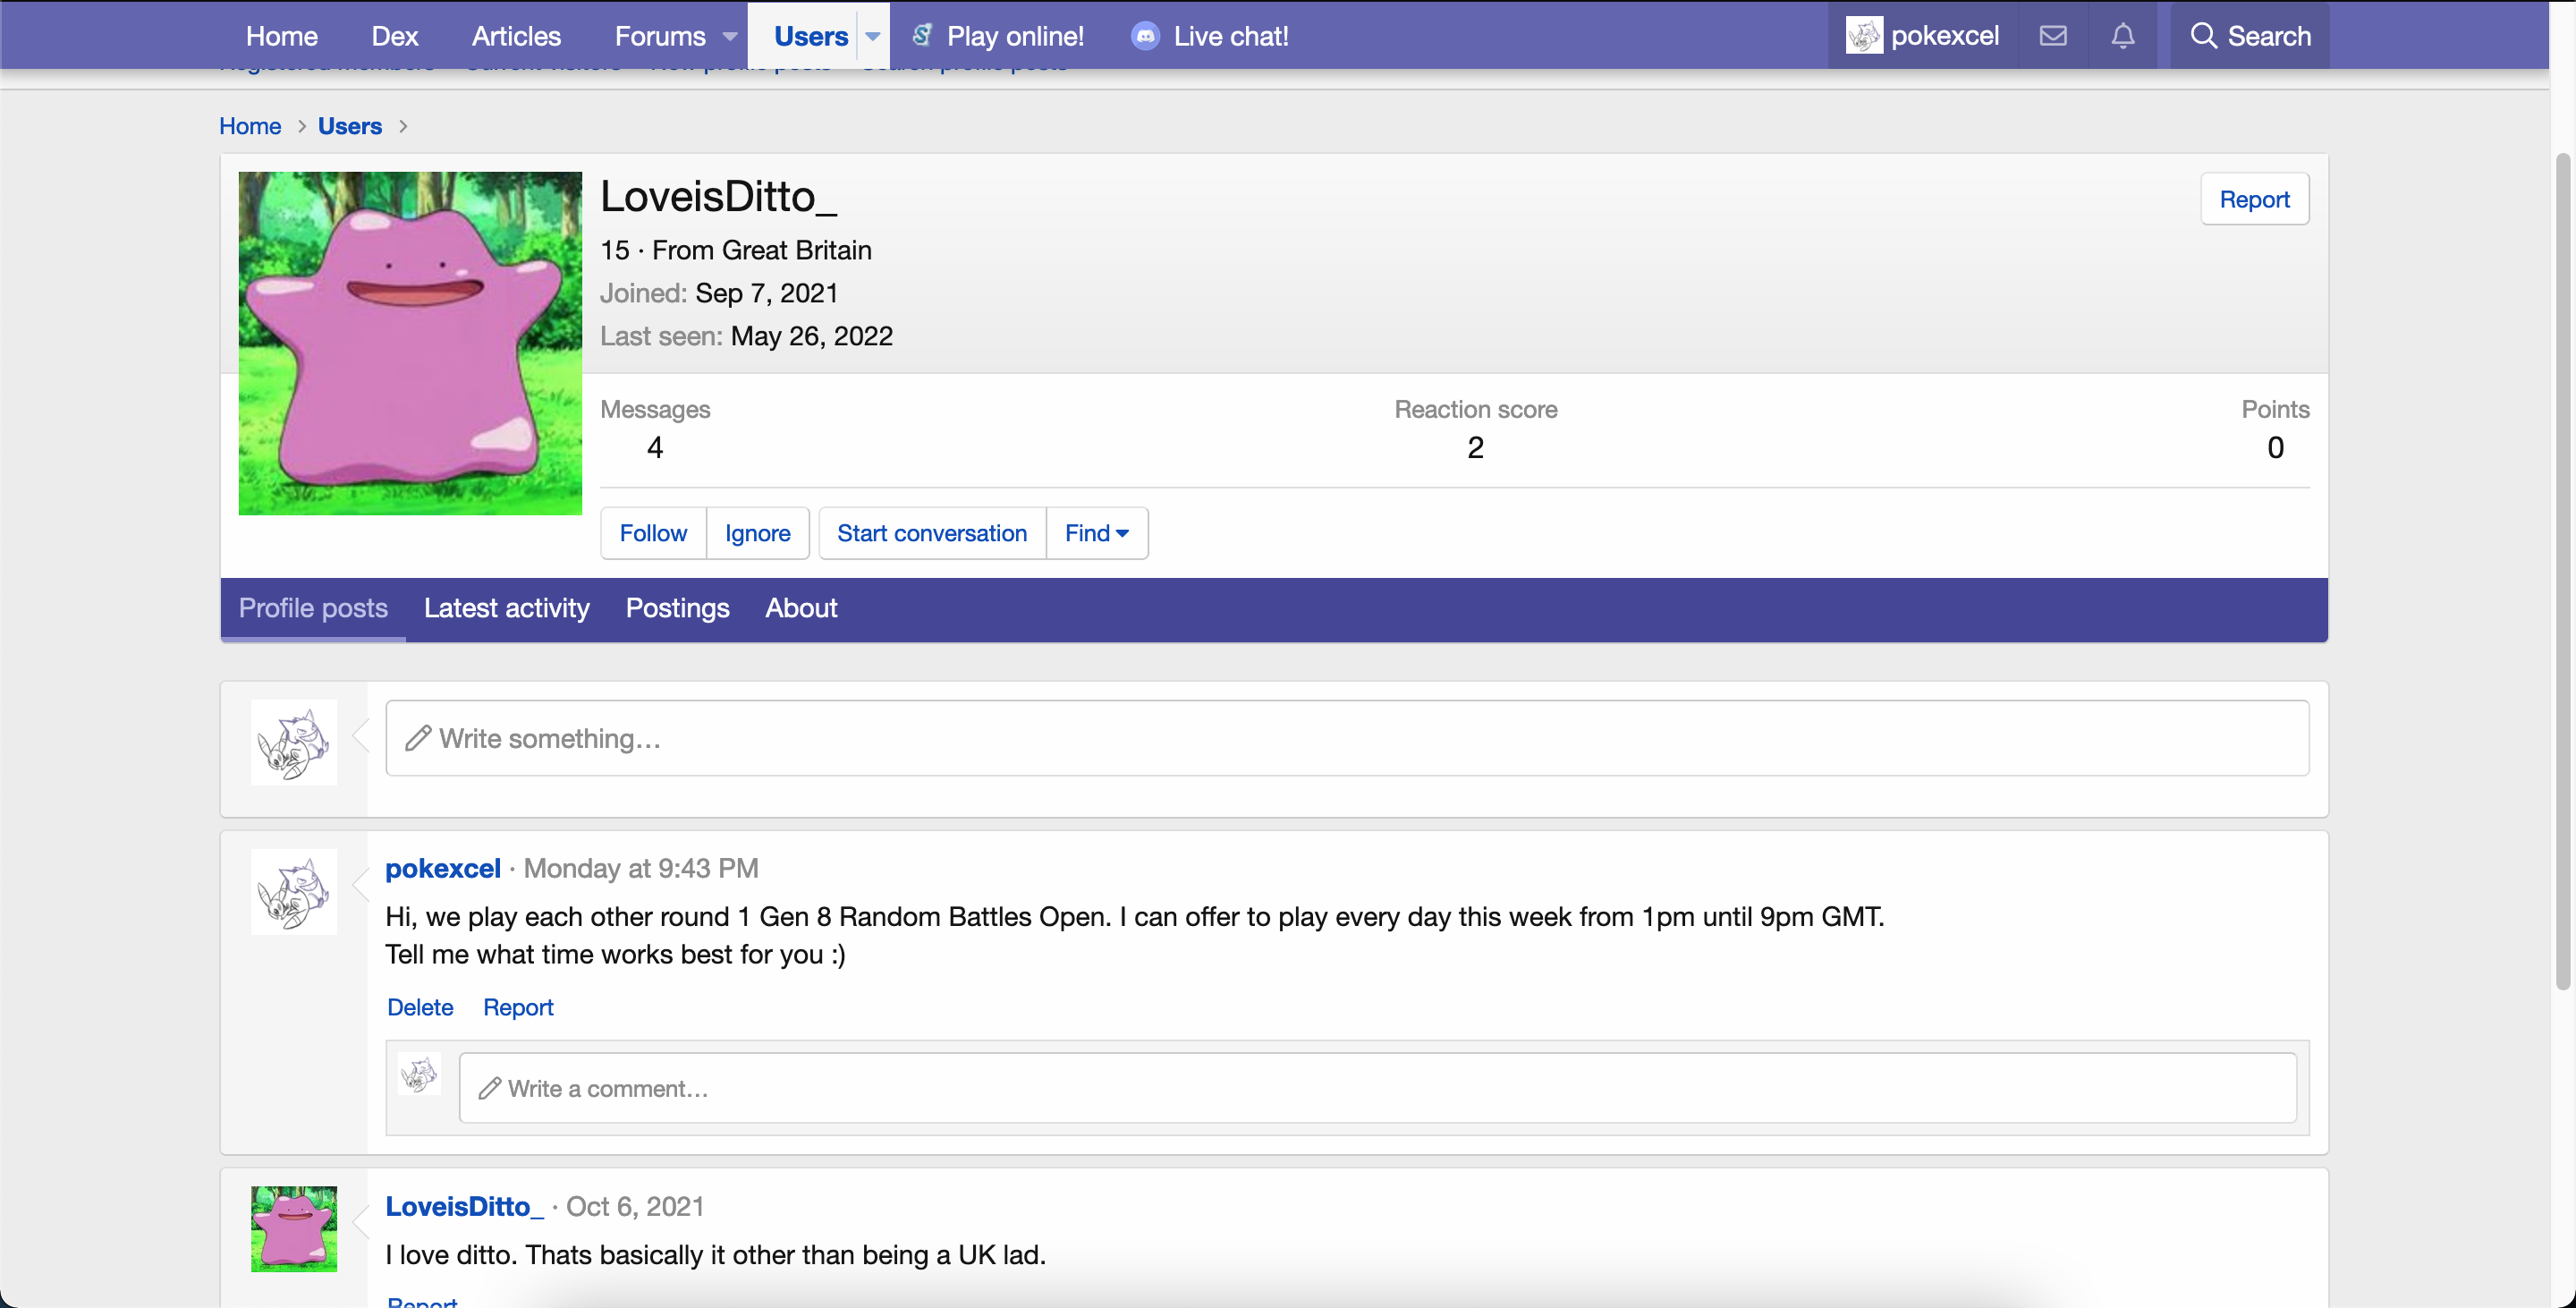Screen dimensions: 2576x1308
Task: Click LoveisDitto_ small avatar on Oct 6 post
Action: click(293, 1229)
